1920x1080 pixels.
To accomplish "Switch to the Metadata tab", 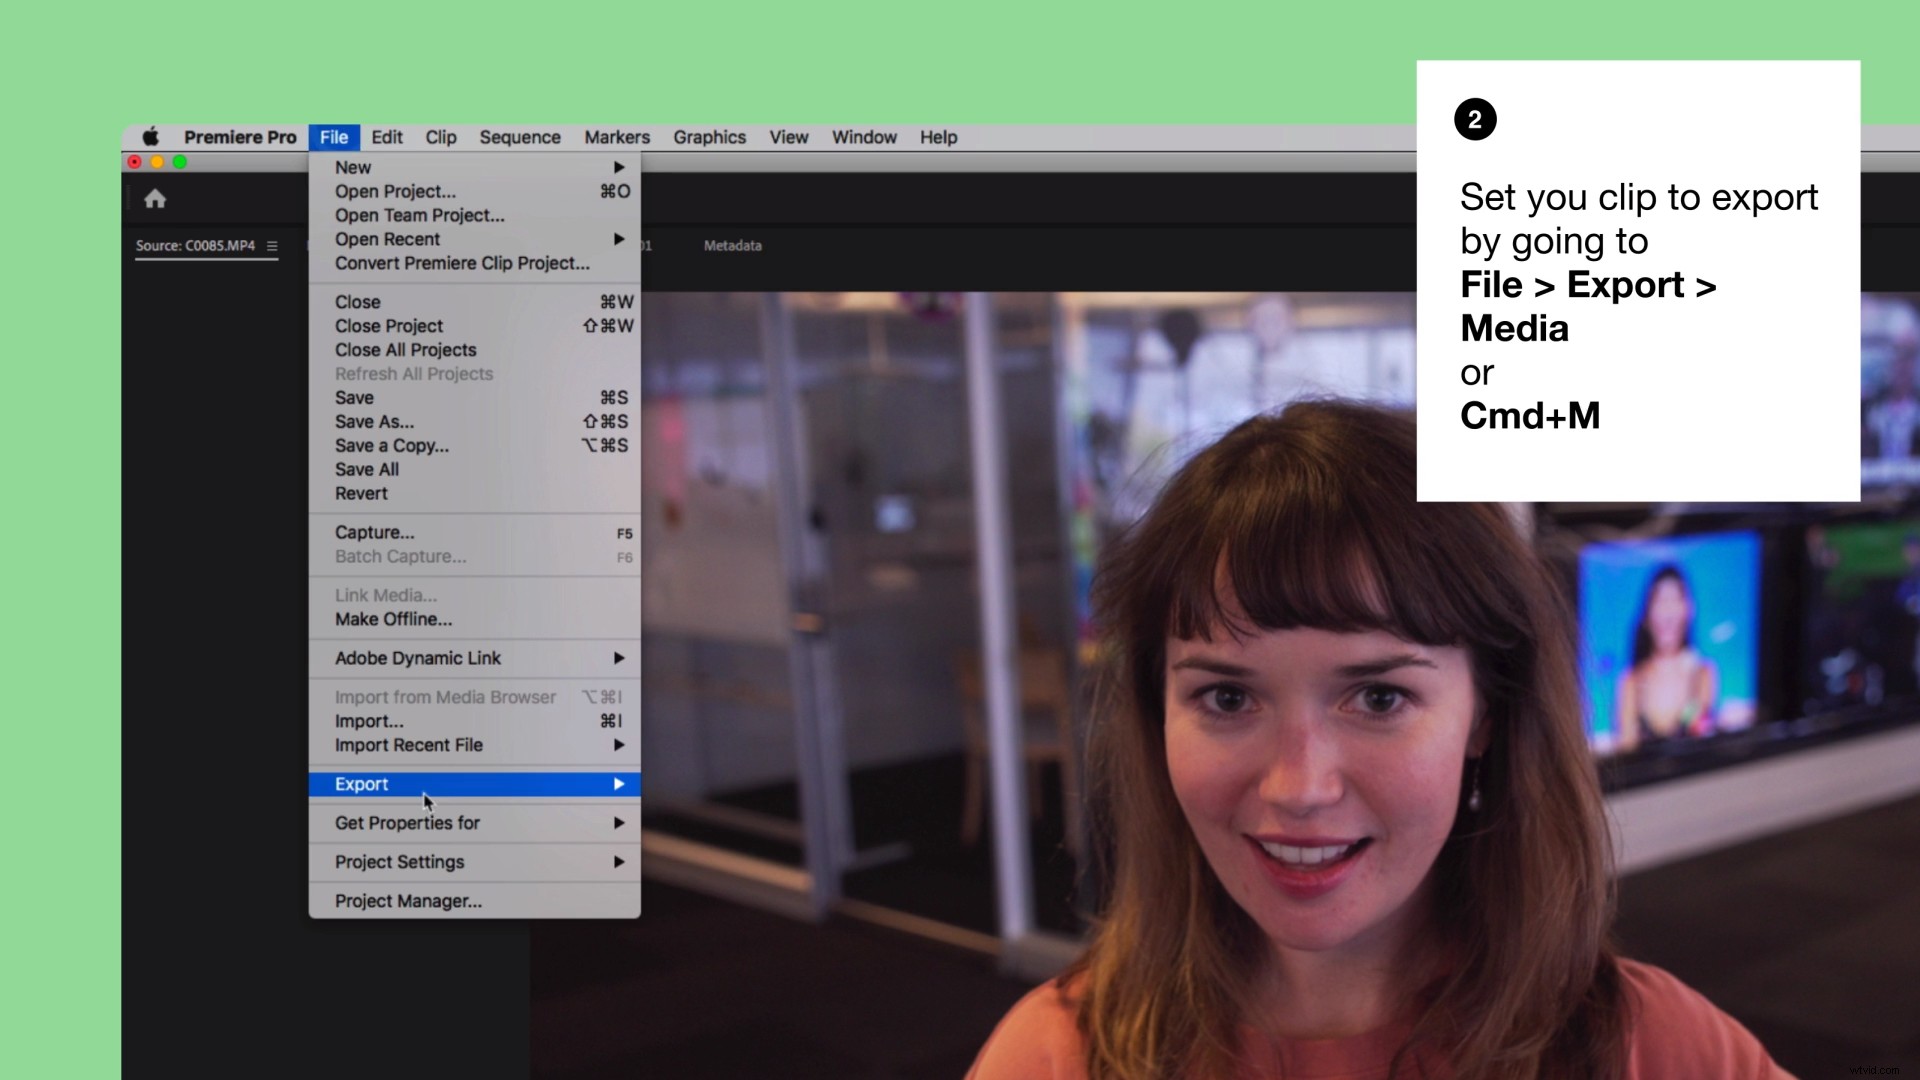I will point(732,245).
